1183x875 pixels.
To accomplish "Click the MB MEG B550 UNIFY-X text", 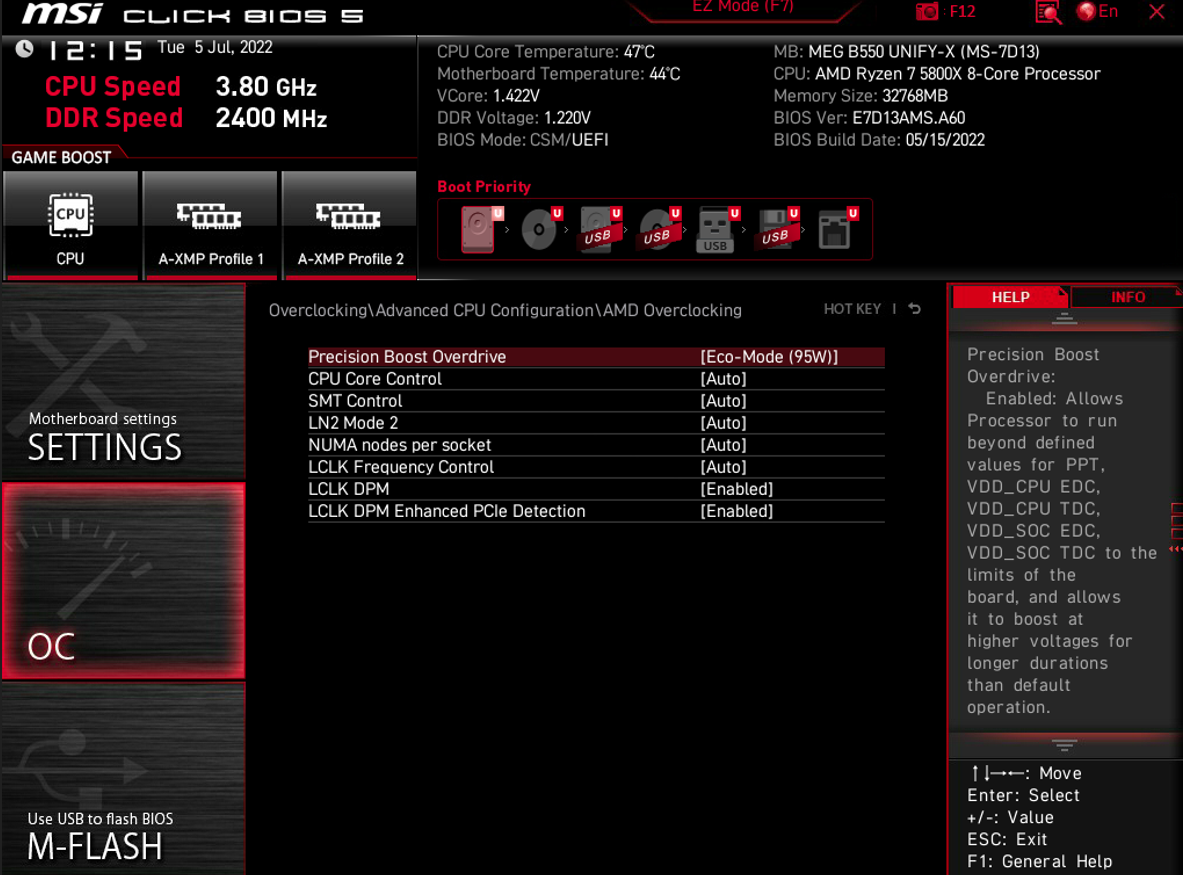I will click(906, 52).
